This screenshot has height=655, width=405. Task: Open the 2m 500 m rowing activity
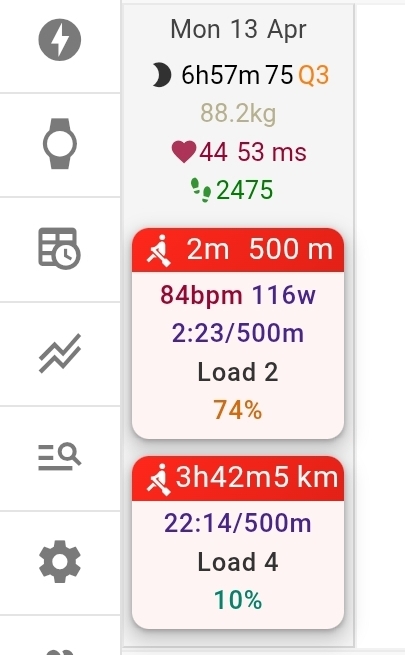point(238,333)
